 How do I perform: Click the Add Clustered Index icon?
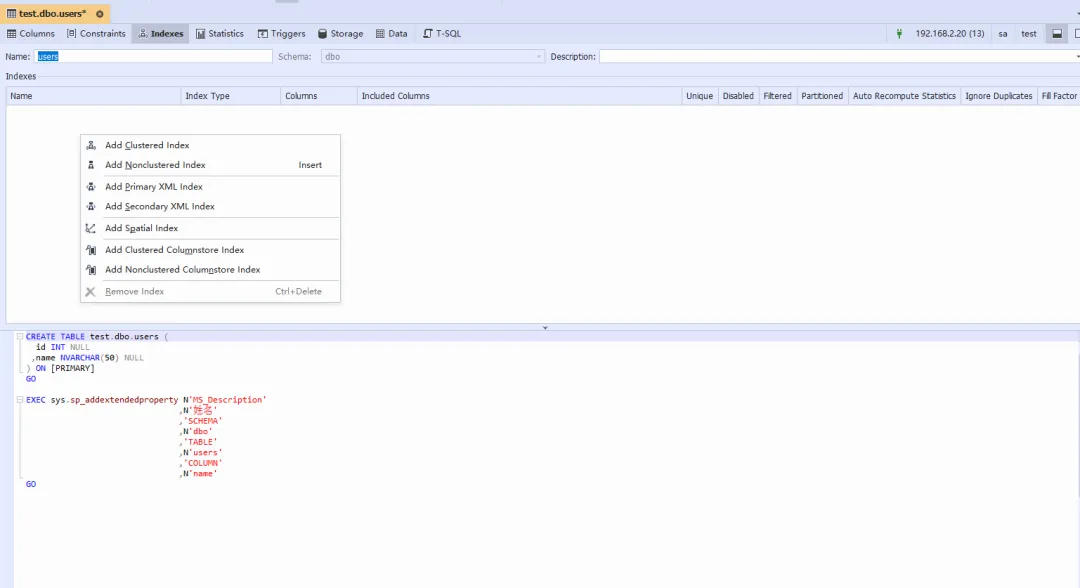coord(91,146)
